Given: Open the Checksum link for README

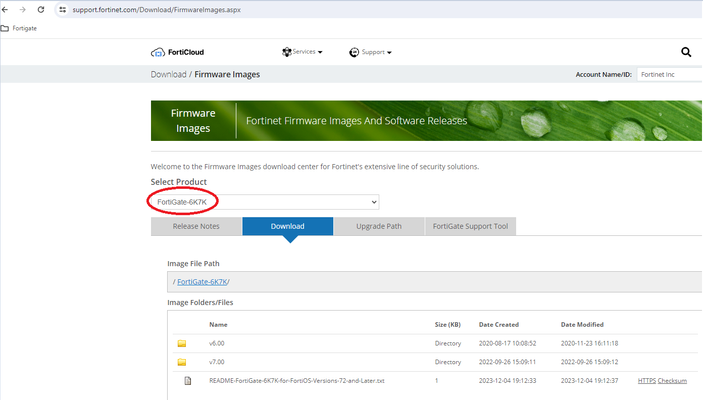Looking at the screenshot, I should click(x=672, y=381).
